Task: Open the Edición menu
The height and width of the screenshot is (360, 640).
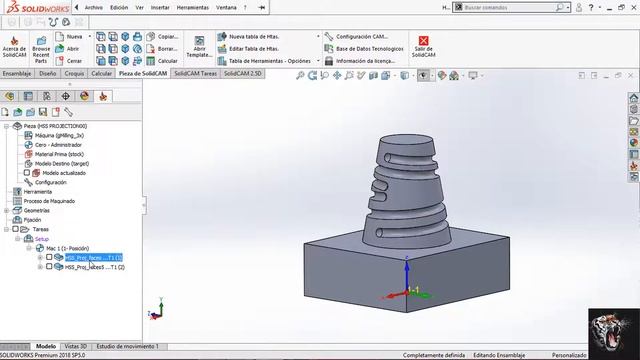Action: (x=119, y=7)
